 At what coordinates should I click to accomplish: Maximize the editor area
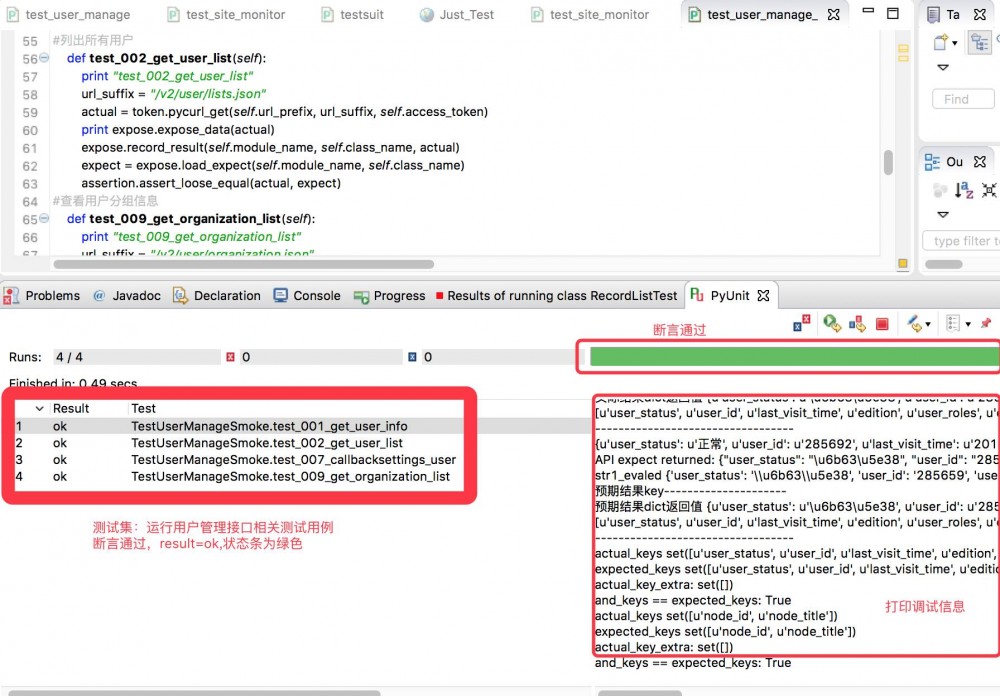click(x=893, y=13)
